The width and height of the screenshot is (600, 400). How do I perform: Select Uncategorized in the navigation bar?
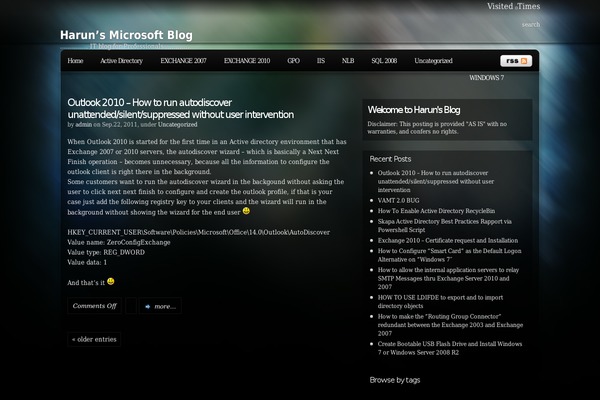tap(433, 61)
